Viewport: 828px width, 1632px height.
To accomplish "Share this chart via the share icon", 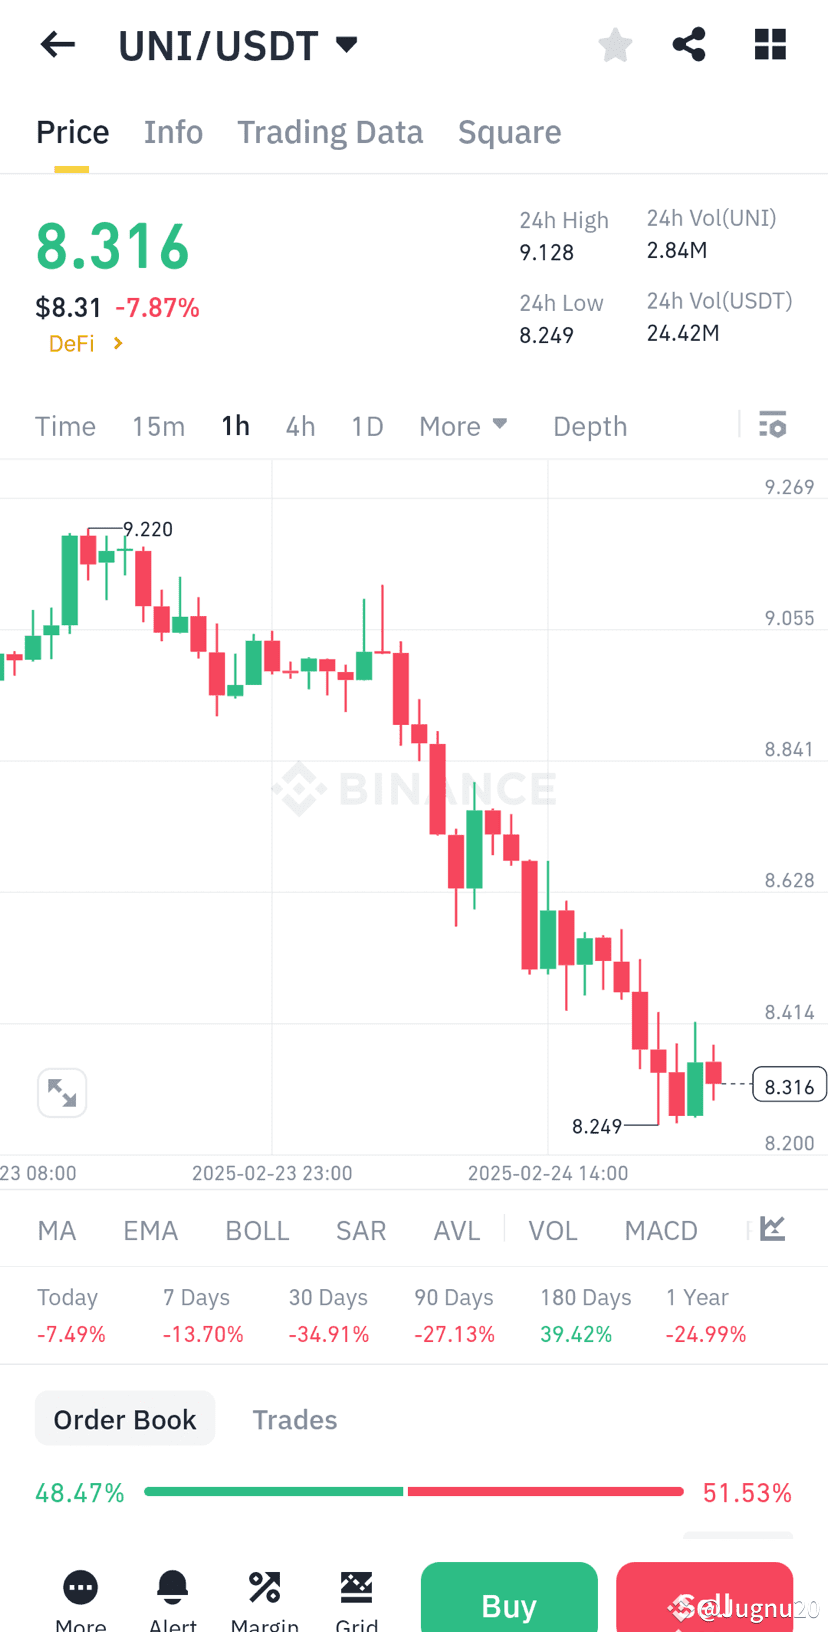I will [689, 44].
